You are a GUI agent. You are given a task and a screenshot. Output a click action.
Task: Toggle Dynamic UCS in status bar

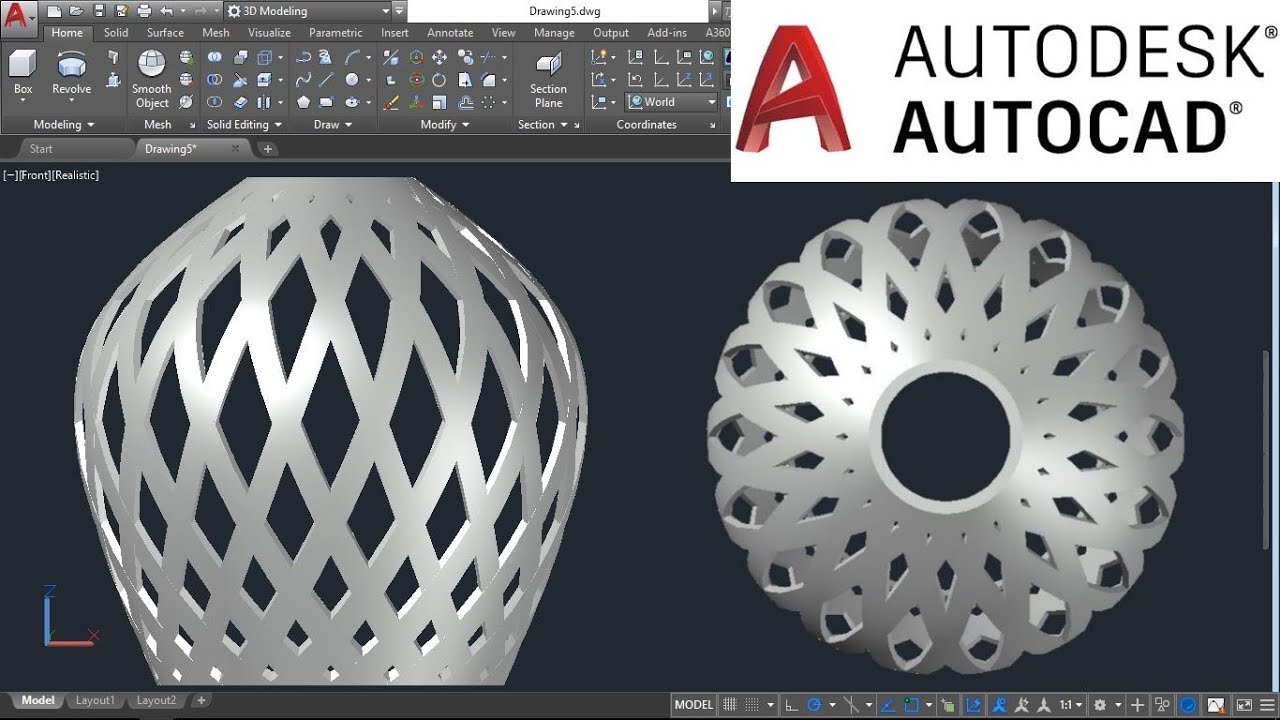(x=974, y=705)
